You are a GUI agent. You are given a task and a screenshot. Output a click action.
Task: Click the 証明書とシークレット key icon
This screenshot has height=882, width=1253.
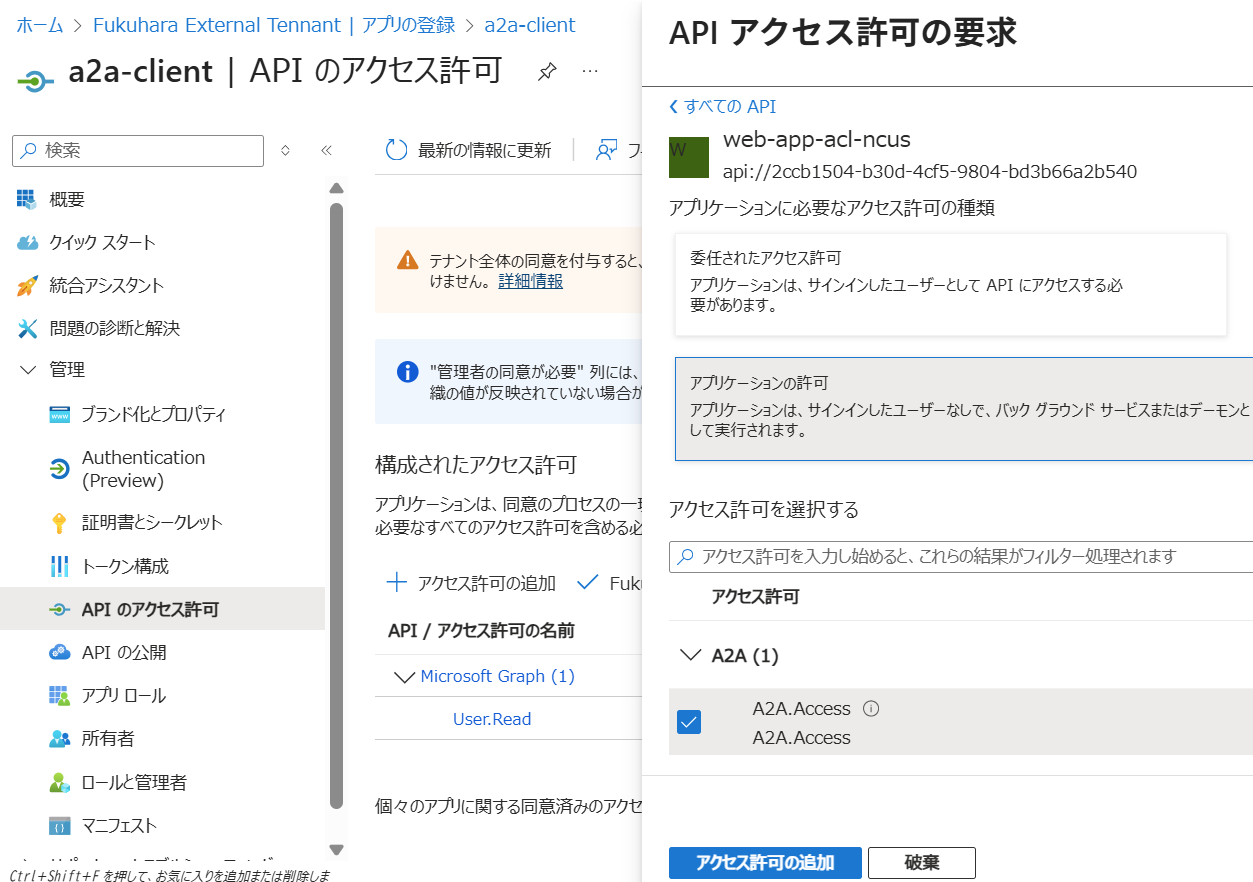pos(59,523)
